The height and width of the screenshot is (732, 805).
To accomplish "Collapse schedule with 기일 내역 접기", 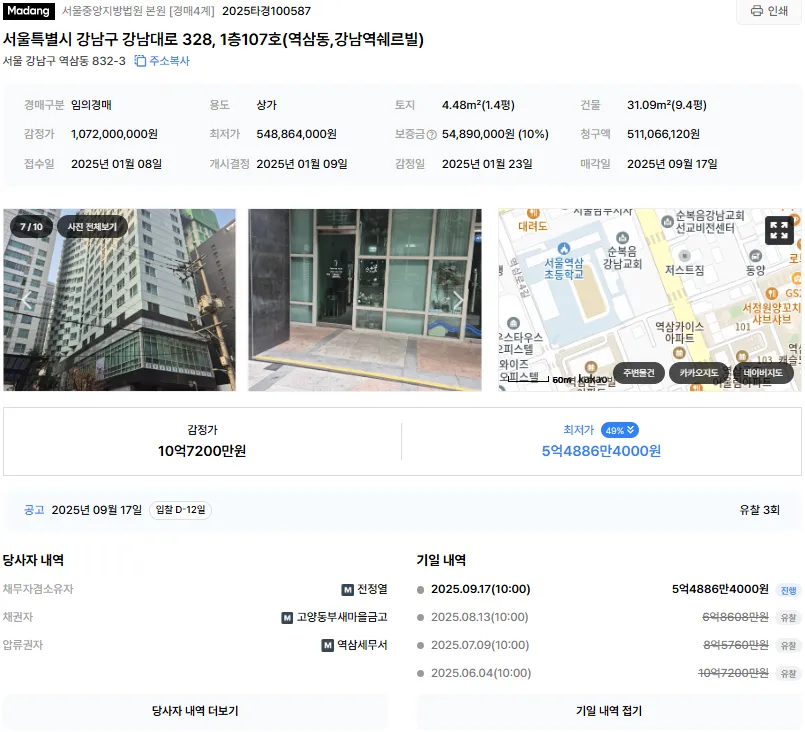I will [608, 711].
